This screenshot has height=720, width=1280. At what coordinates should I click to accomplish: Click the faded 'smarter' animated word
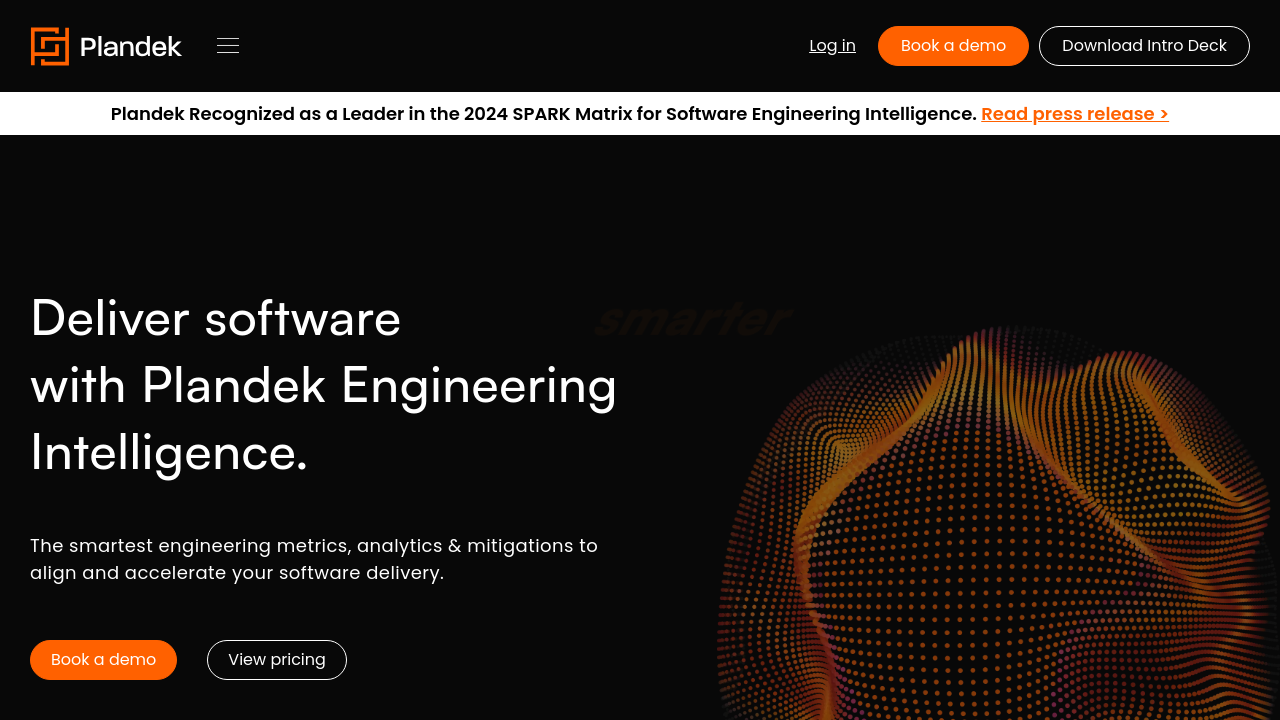click(692, 320)
